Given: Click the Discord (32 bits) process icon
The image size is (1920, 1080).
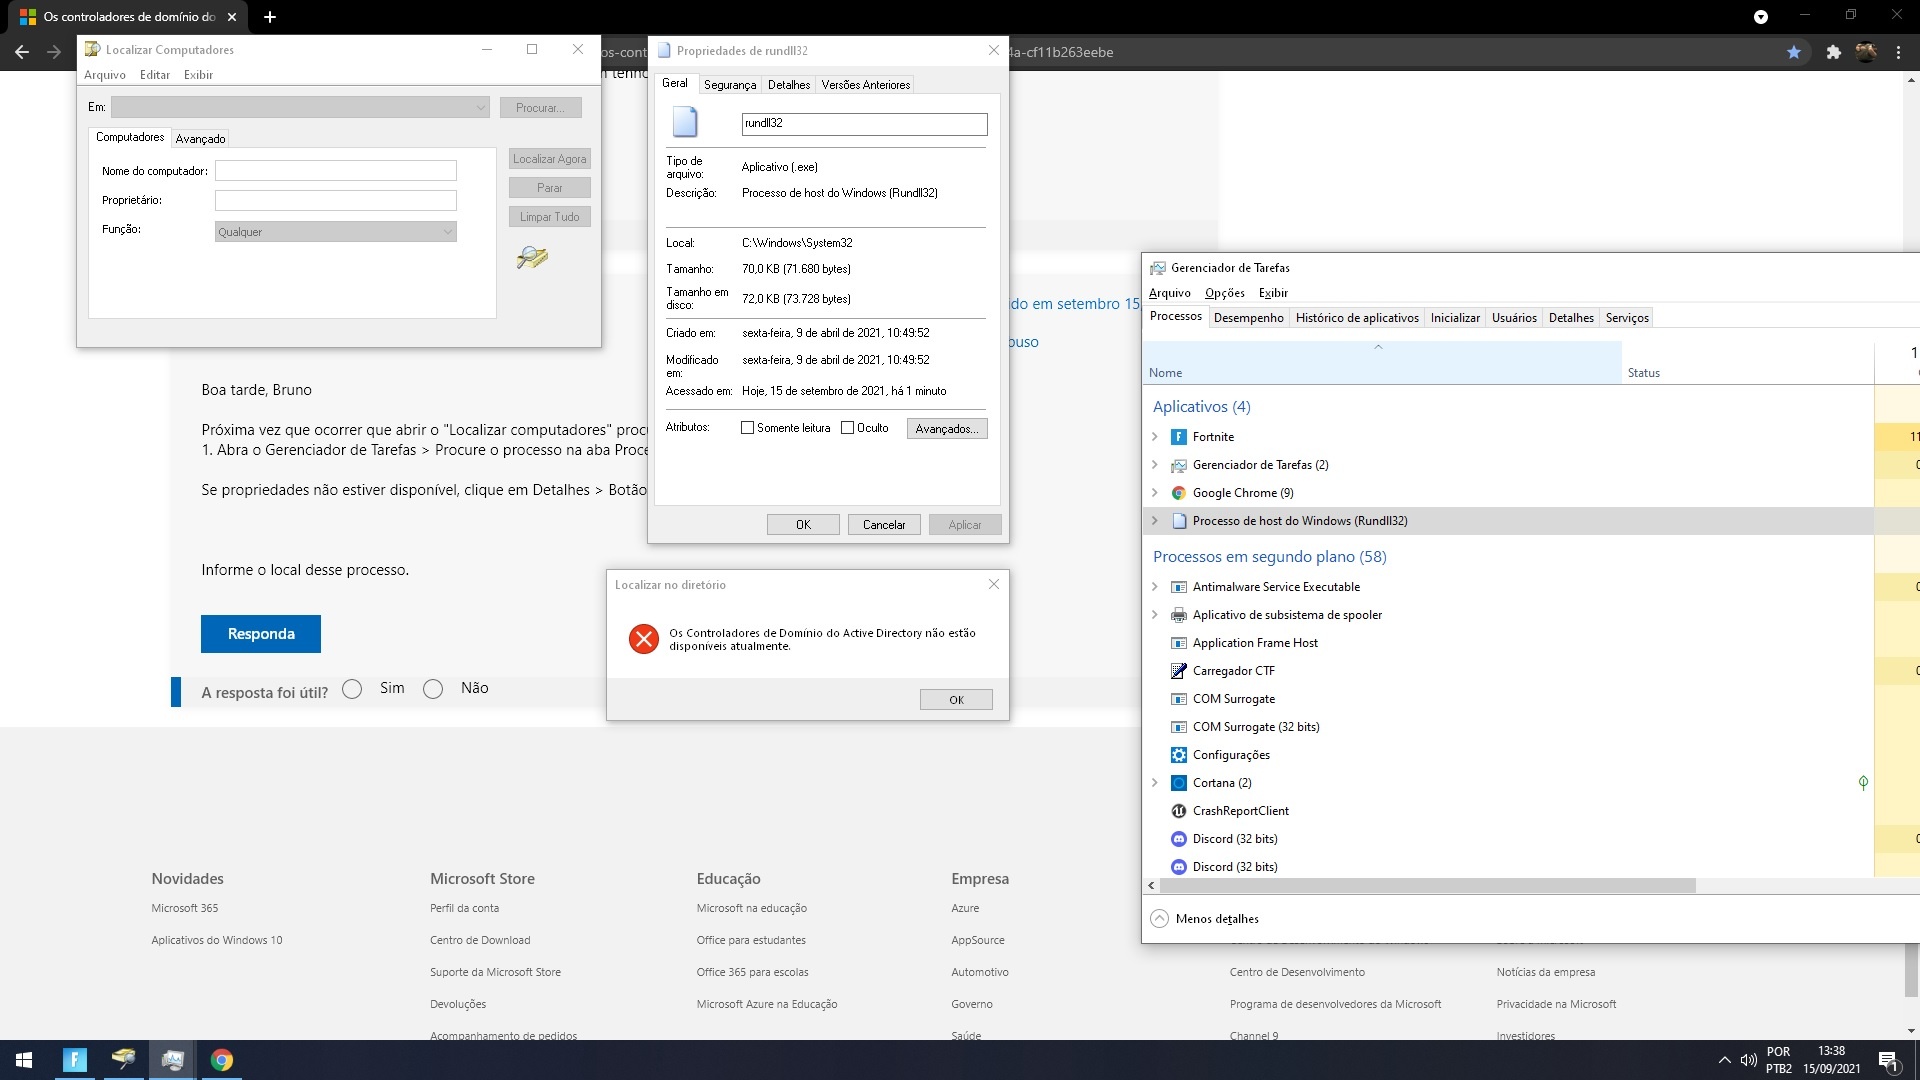Looking at the screenshot, I should [x=1179, y=839].
